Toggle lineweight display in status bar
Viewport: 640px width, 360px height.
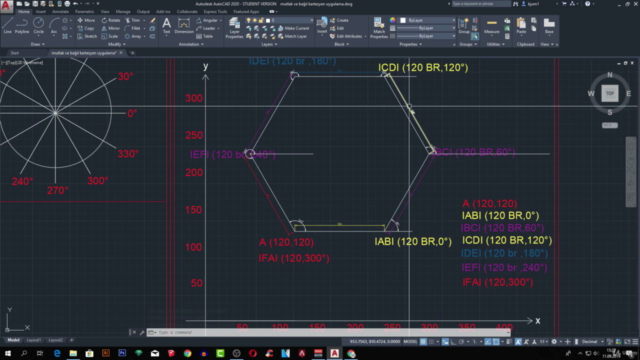point(509,342)
